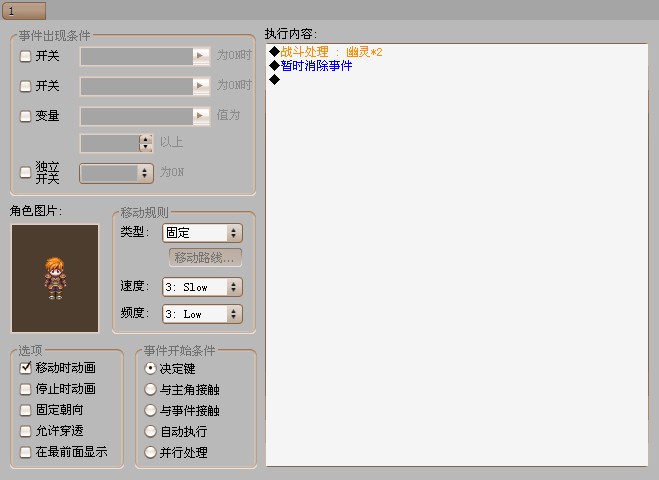Open the 独立开关 self-switch dropdown
The height and width of the screenshot is (480, 659).
point(116,173)
